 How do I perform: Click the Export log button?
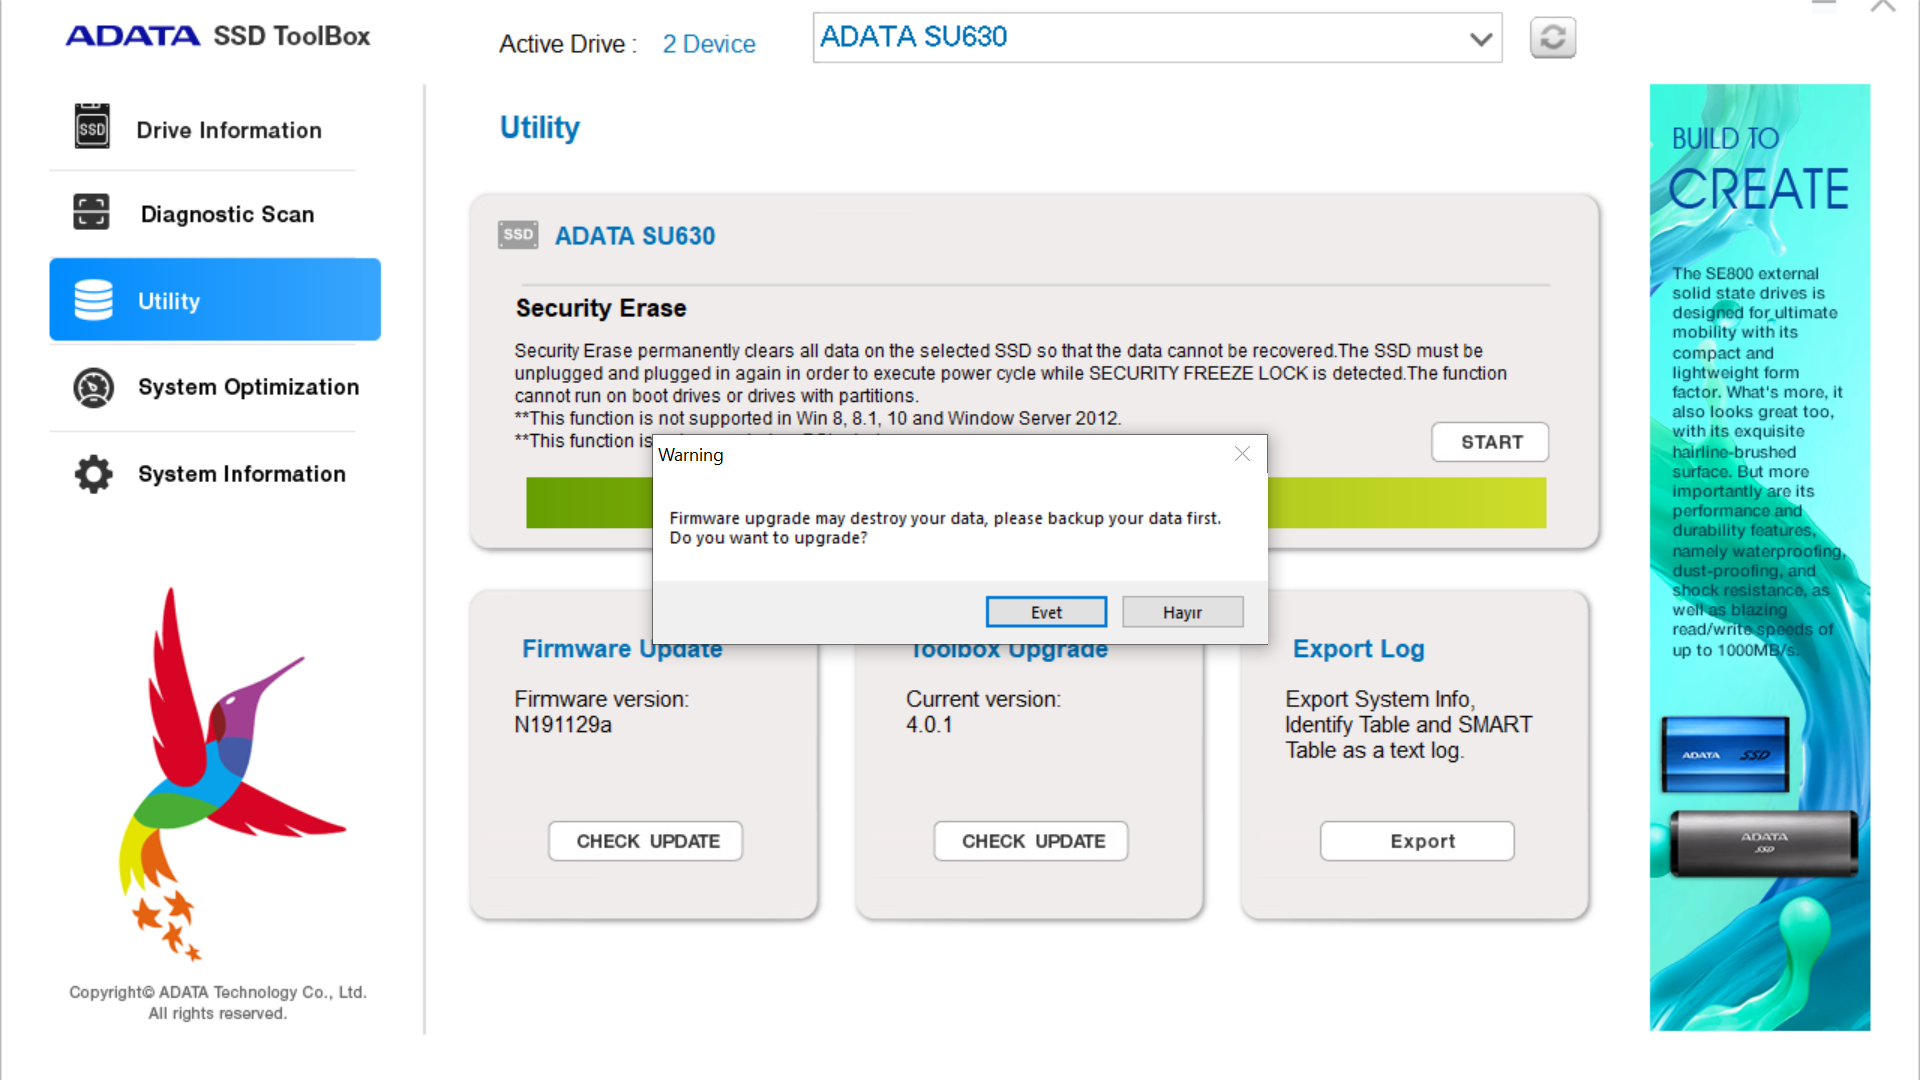(x=1416, y=841)
